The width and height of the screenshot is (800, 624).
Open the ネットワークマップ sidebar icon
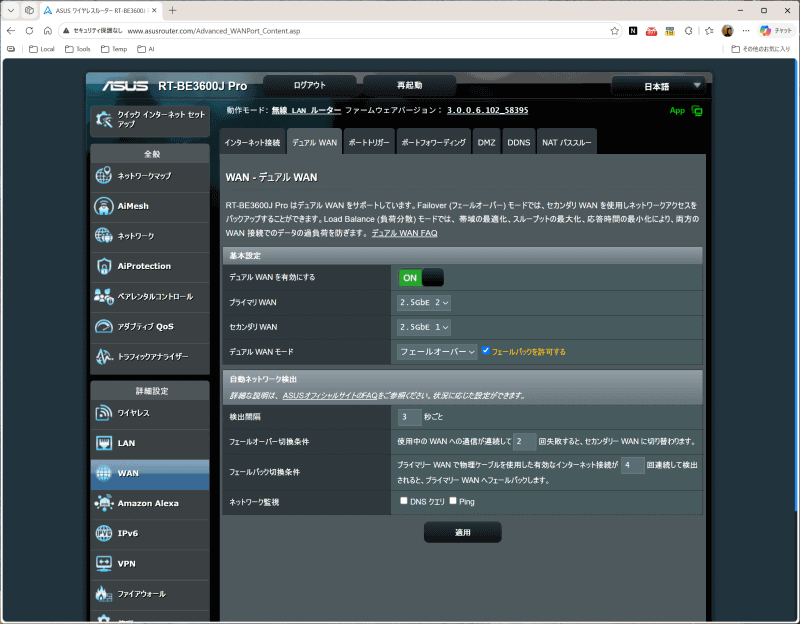click(x=104, y=176)
